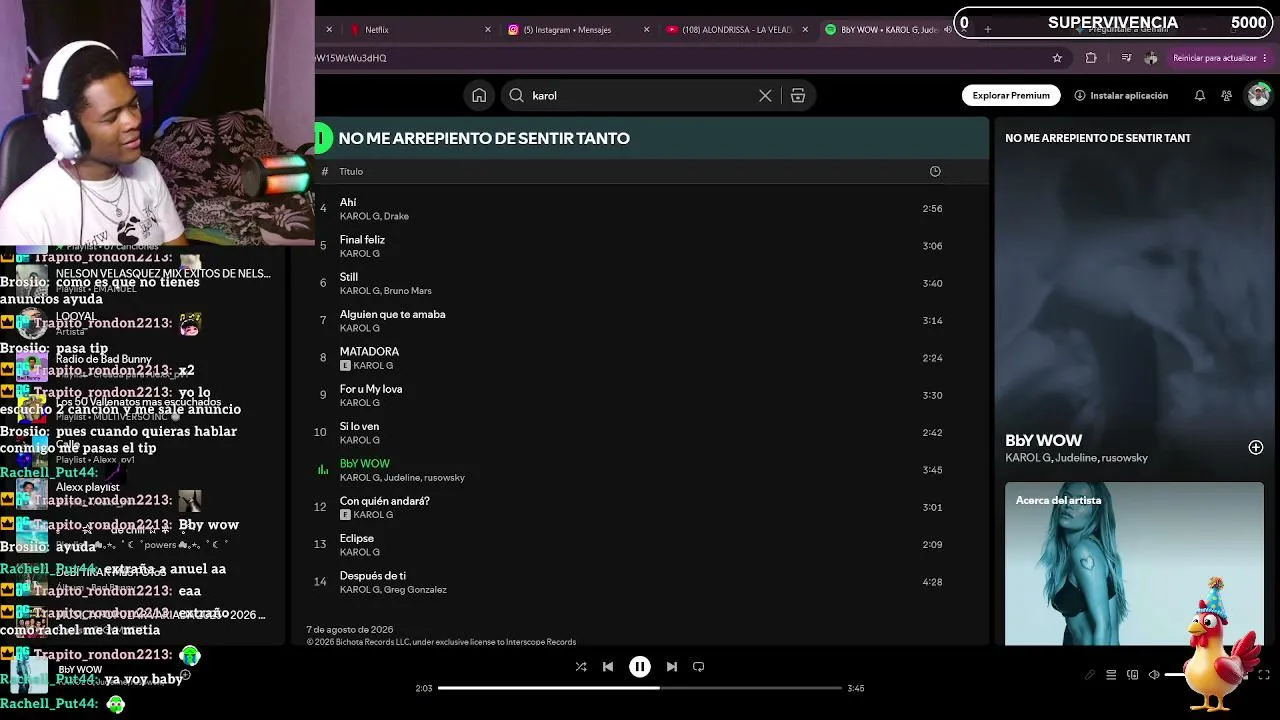The image size is (1280, 720).
Task: Click 'Instalar aplicación' link
Action: [x=1121, y=95]
